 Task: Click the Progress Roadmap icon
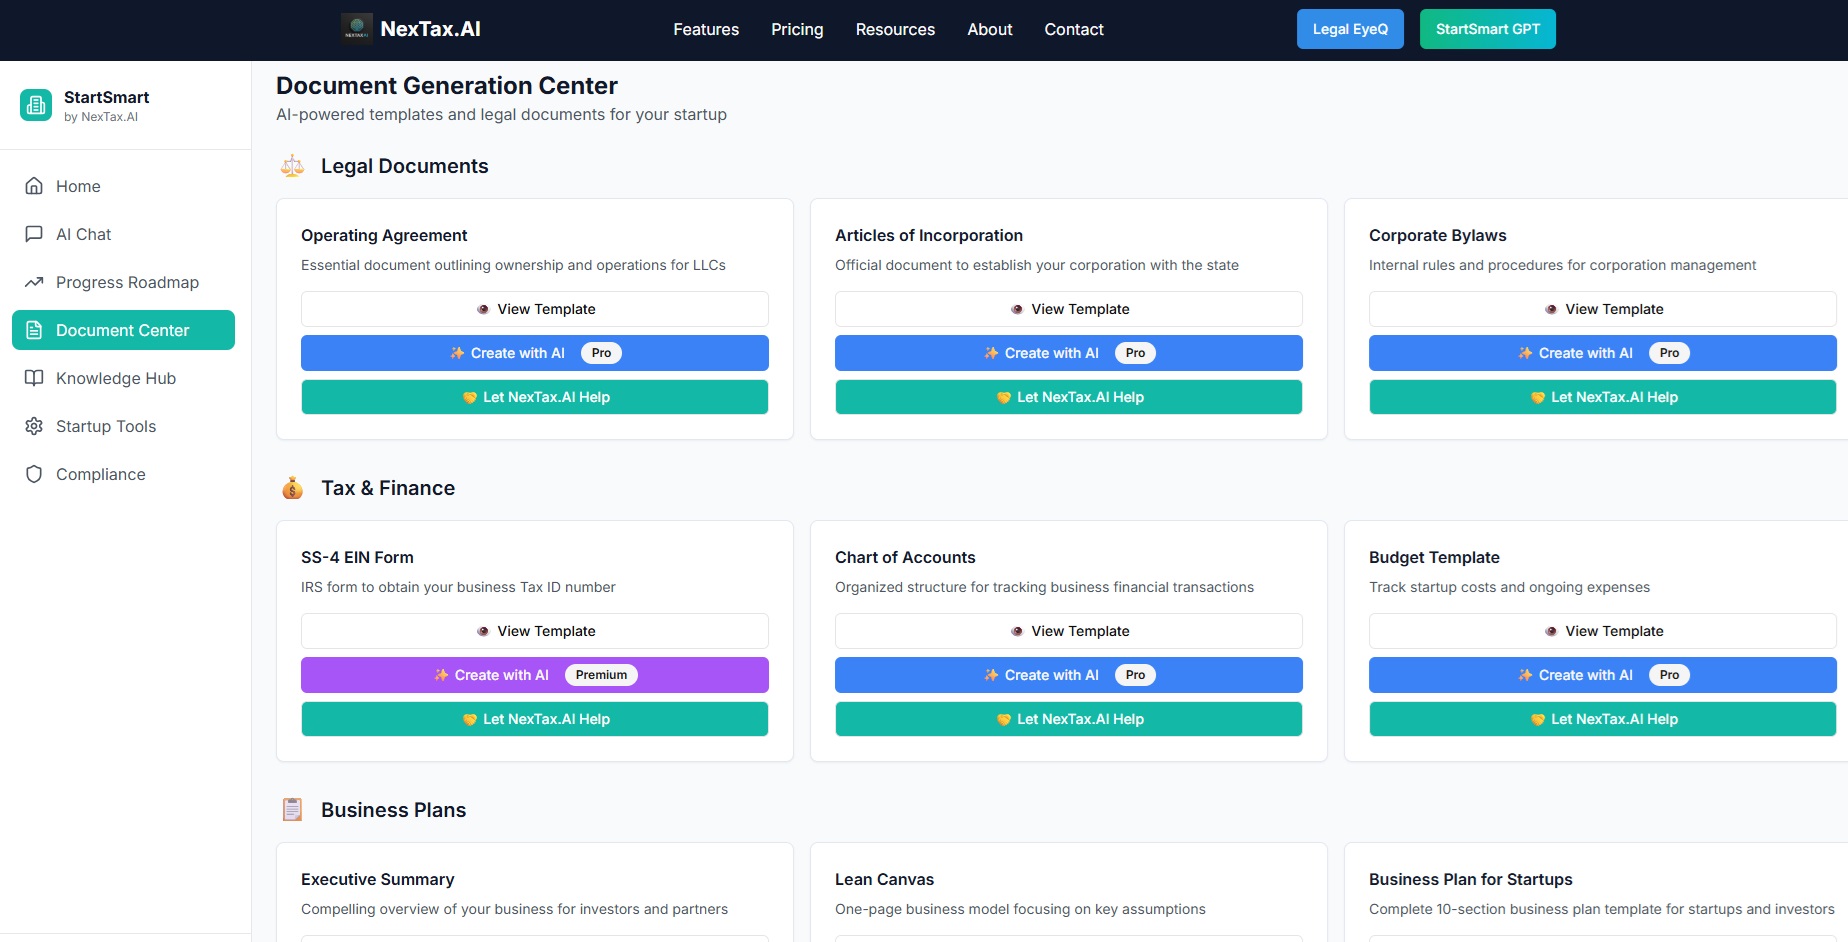coord(33,282)
